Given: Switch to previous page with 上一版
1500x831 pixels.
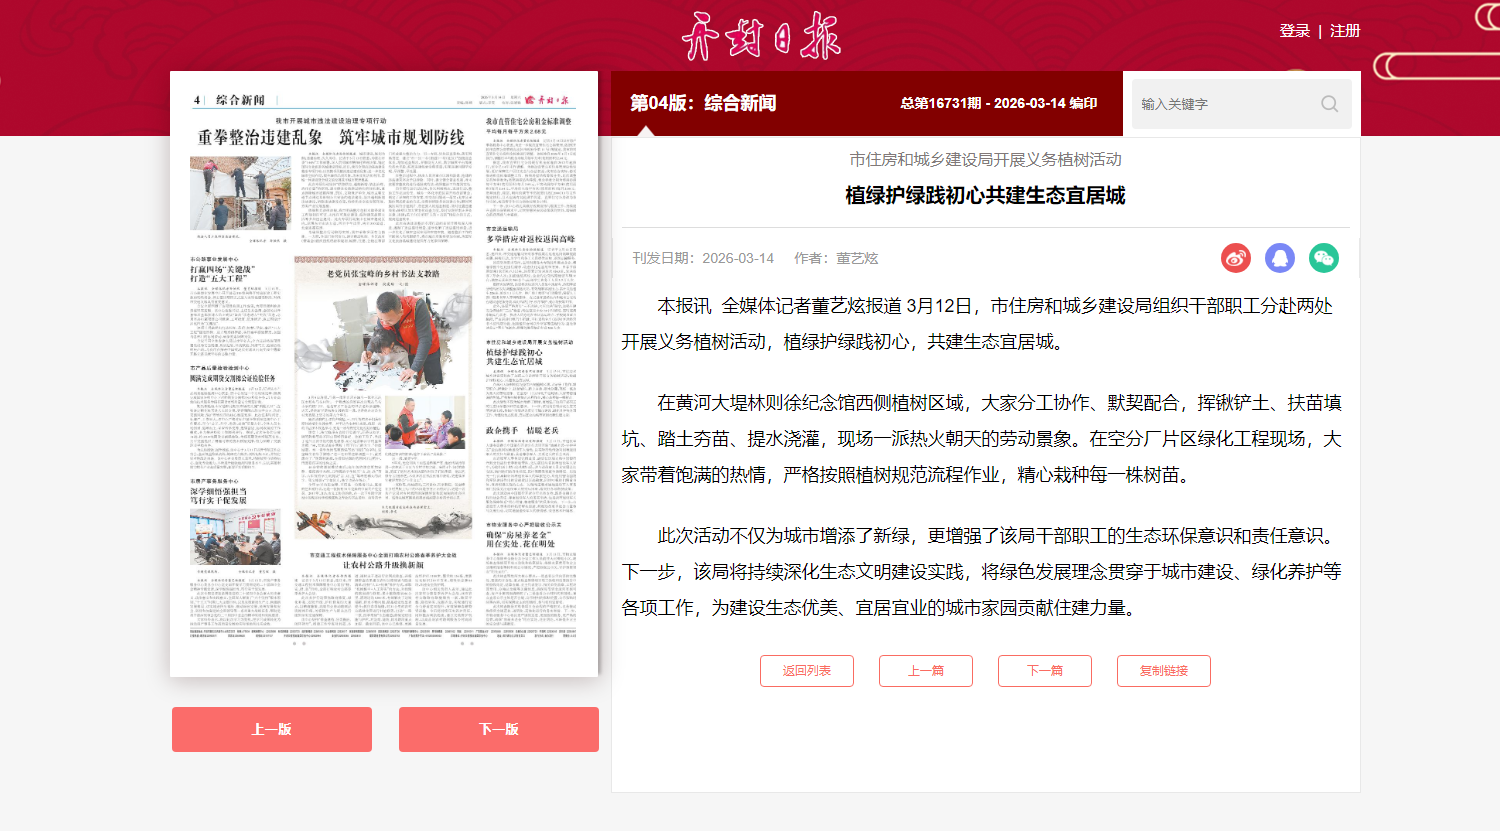Looking at the screenshot, I should tap(272, 730).
